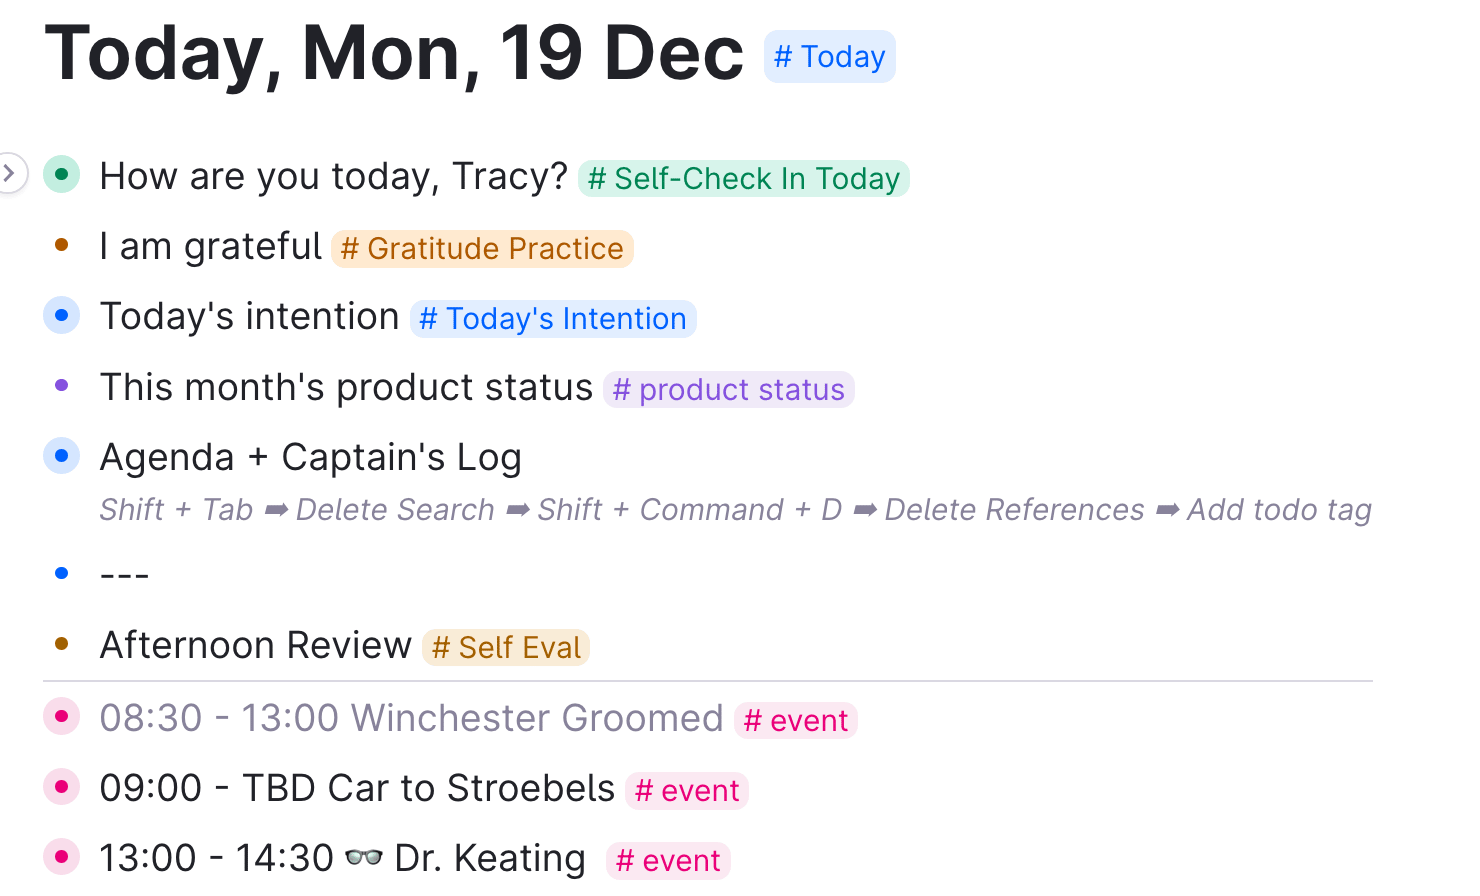1480x896 pixels.
Task: Open the '# Today' tag next to the title
Action: click(x=830, y=57)
